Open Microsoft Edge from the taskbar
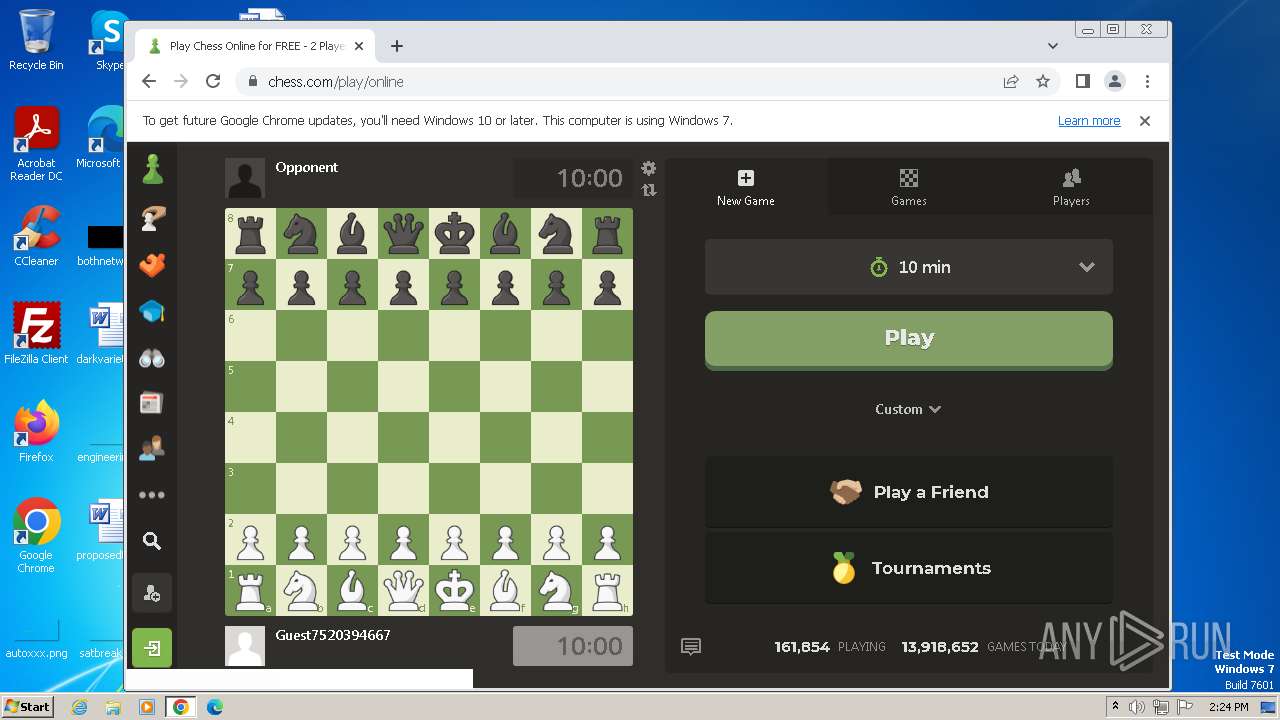 215,707
